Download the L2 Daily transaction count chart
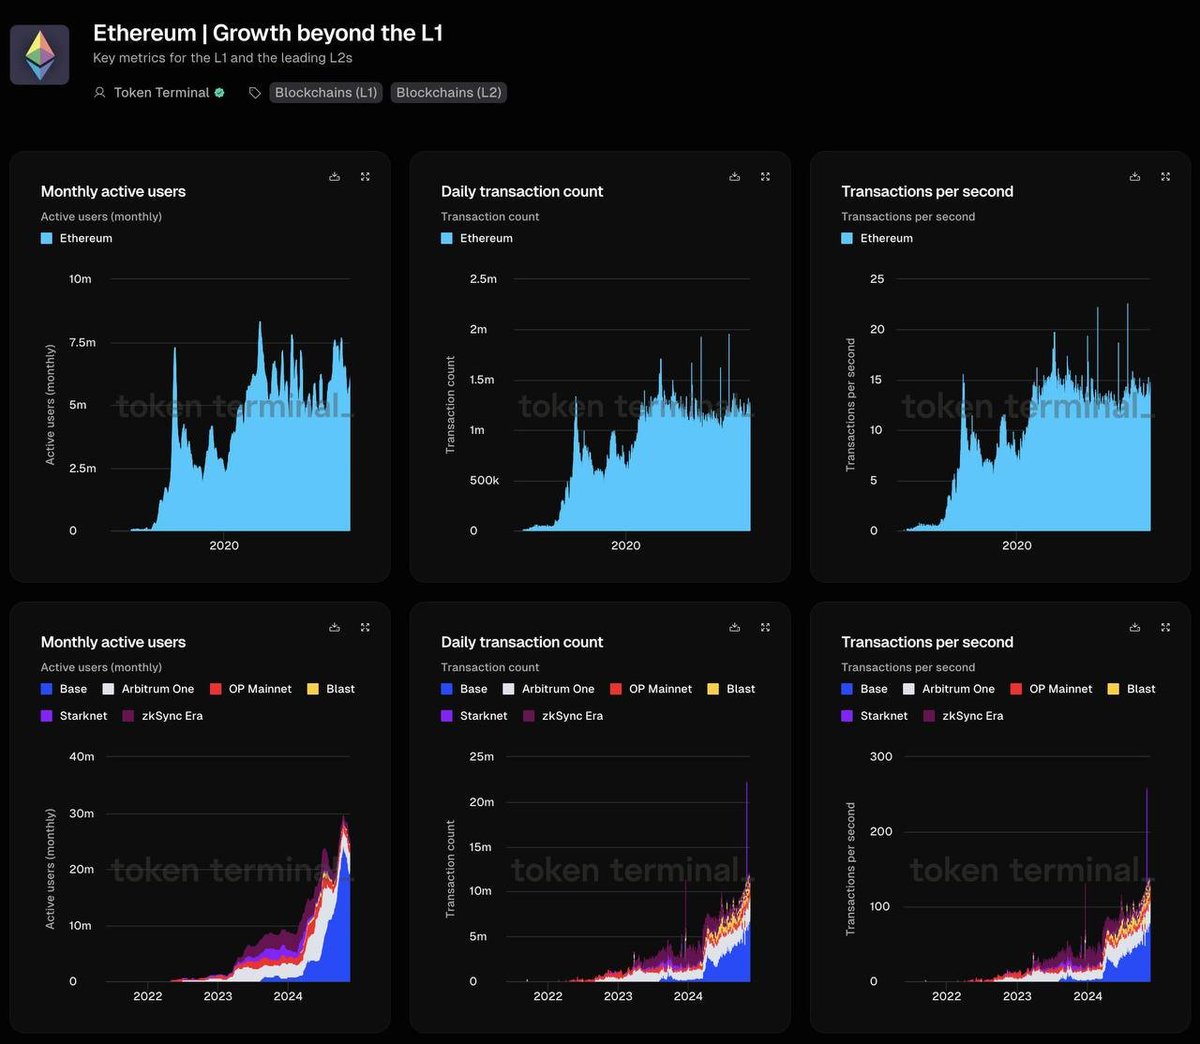 tap(734, 628)
